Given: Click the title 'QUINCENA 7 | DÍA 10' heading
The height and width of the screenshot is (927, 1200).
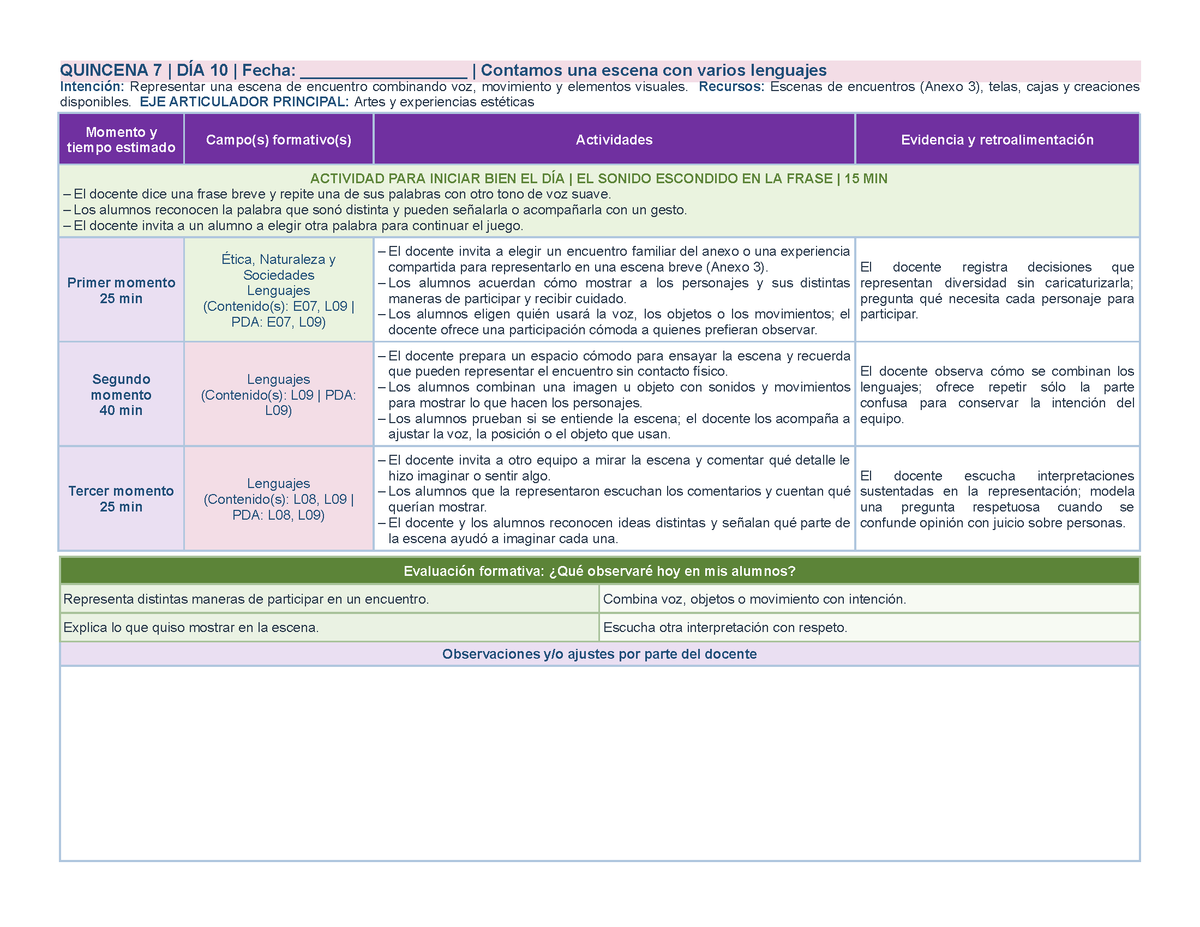Looking at the screenshot, I should (x=144, y=70).
